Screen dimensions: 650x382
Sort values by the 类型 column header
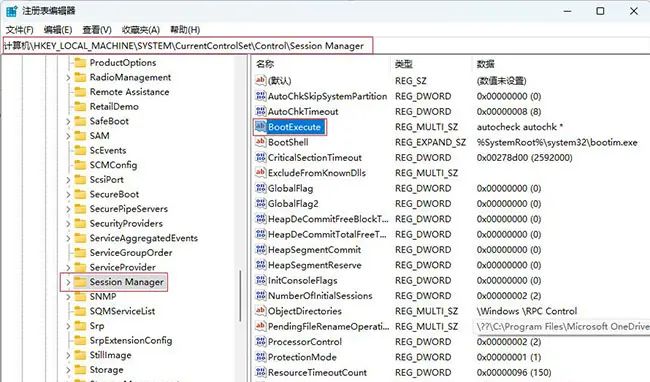[404, 64]
